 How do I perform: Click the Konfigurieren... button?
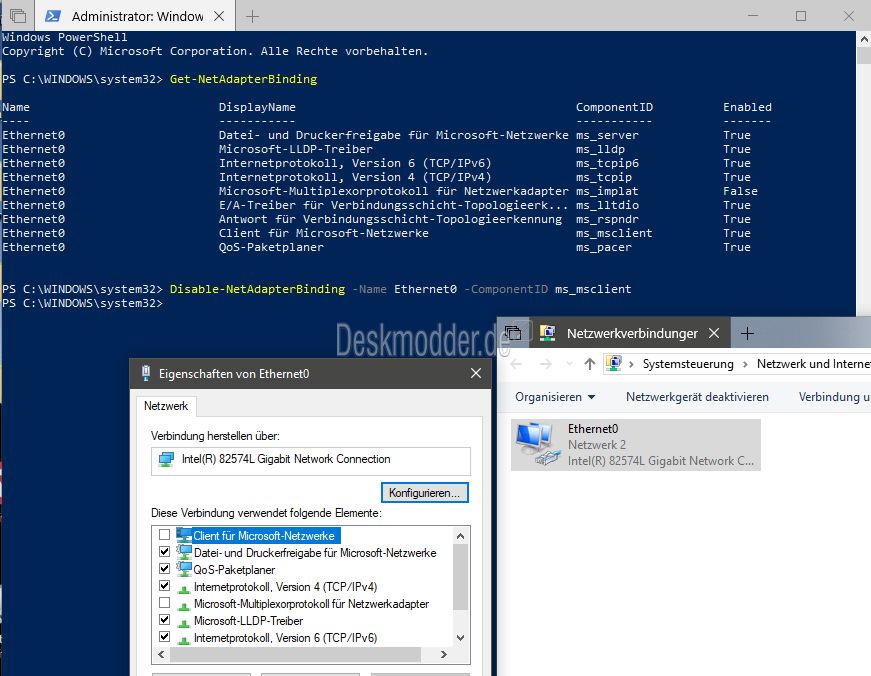click(x=424, y=493)
